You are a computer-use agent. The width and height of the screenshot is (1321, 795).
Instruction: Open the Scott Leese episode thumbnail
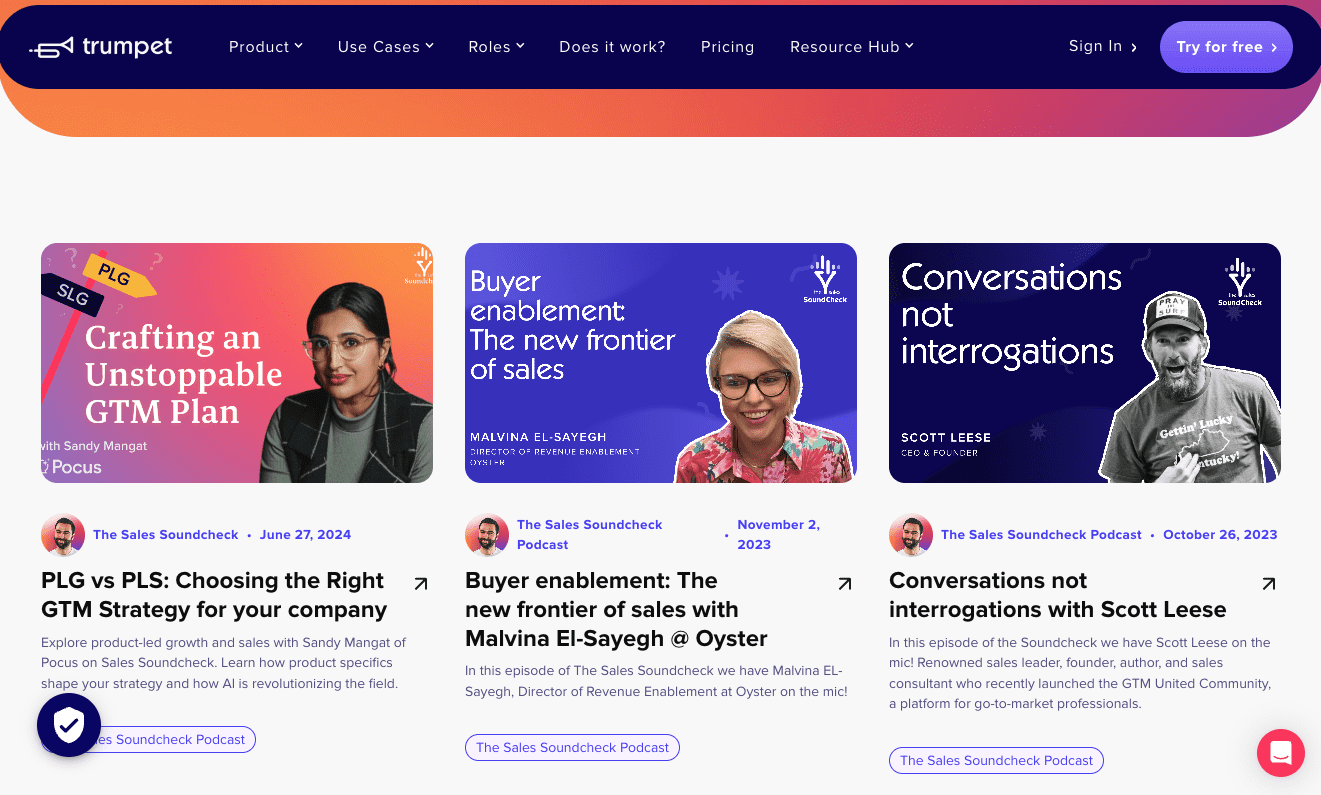pyautogui.click(x=1084, y=363)
